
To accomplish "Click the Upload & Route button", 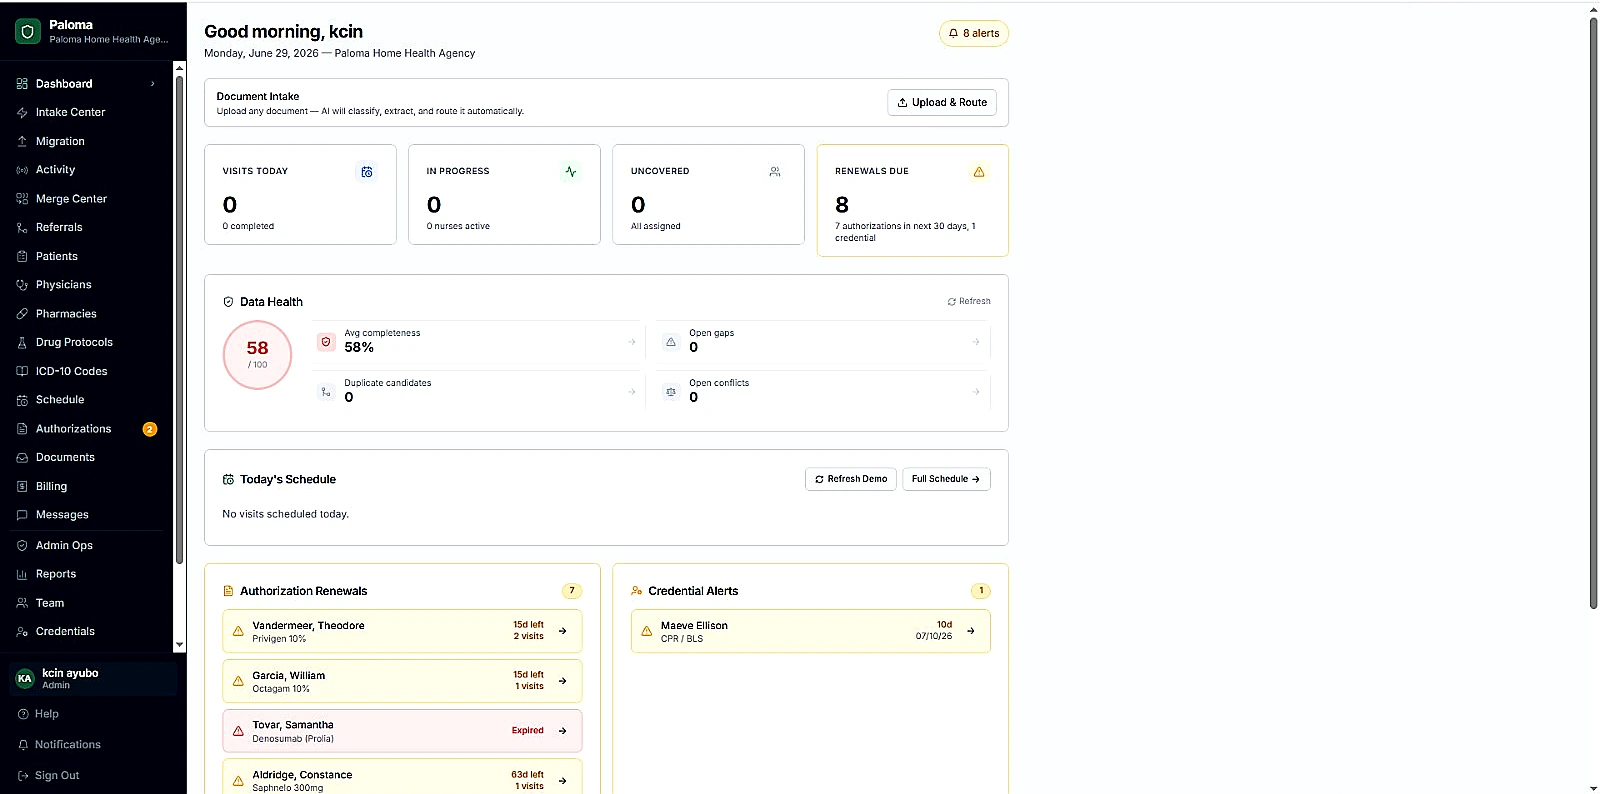I will [x=942, y=103].
